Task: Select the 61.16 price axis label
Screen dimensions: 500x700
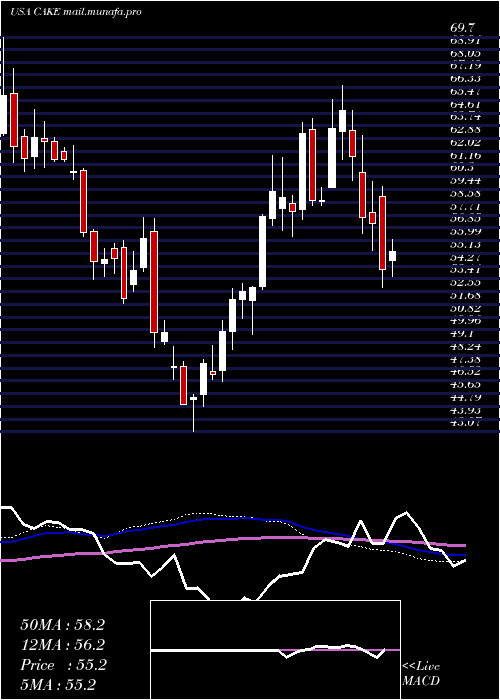Action: point(465,155)
